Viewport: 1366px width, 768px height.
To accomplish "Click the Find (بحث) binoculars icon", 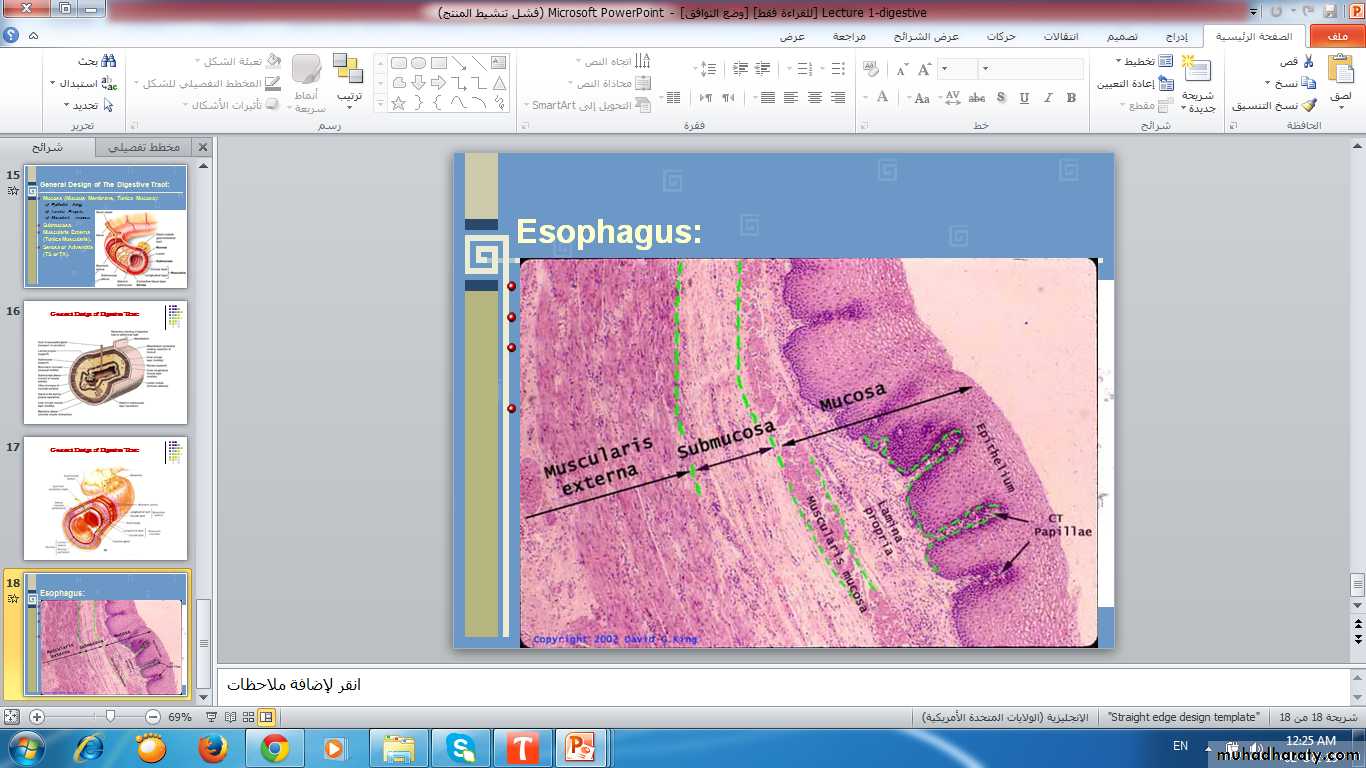I will [108, 62].
